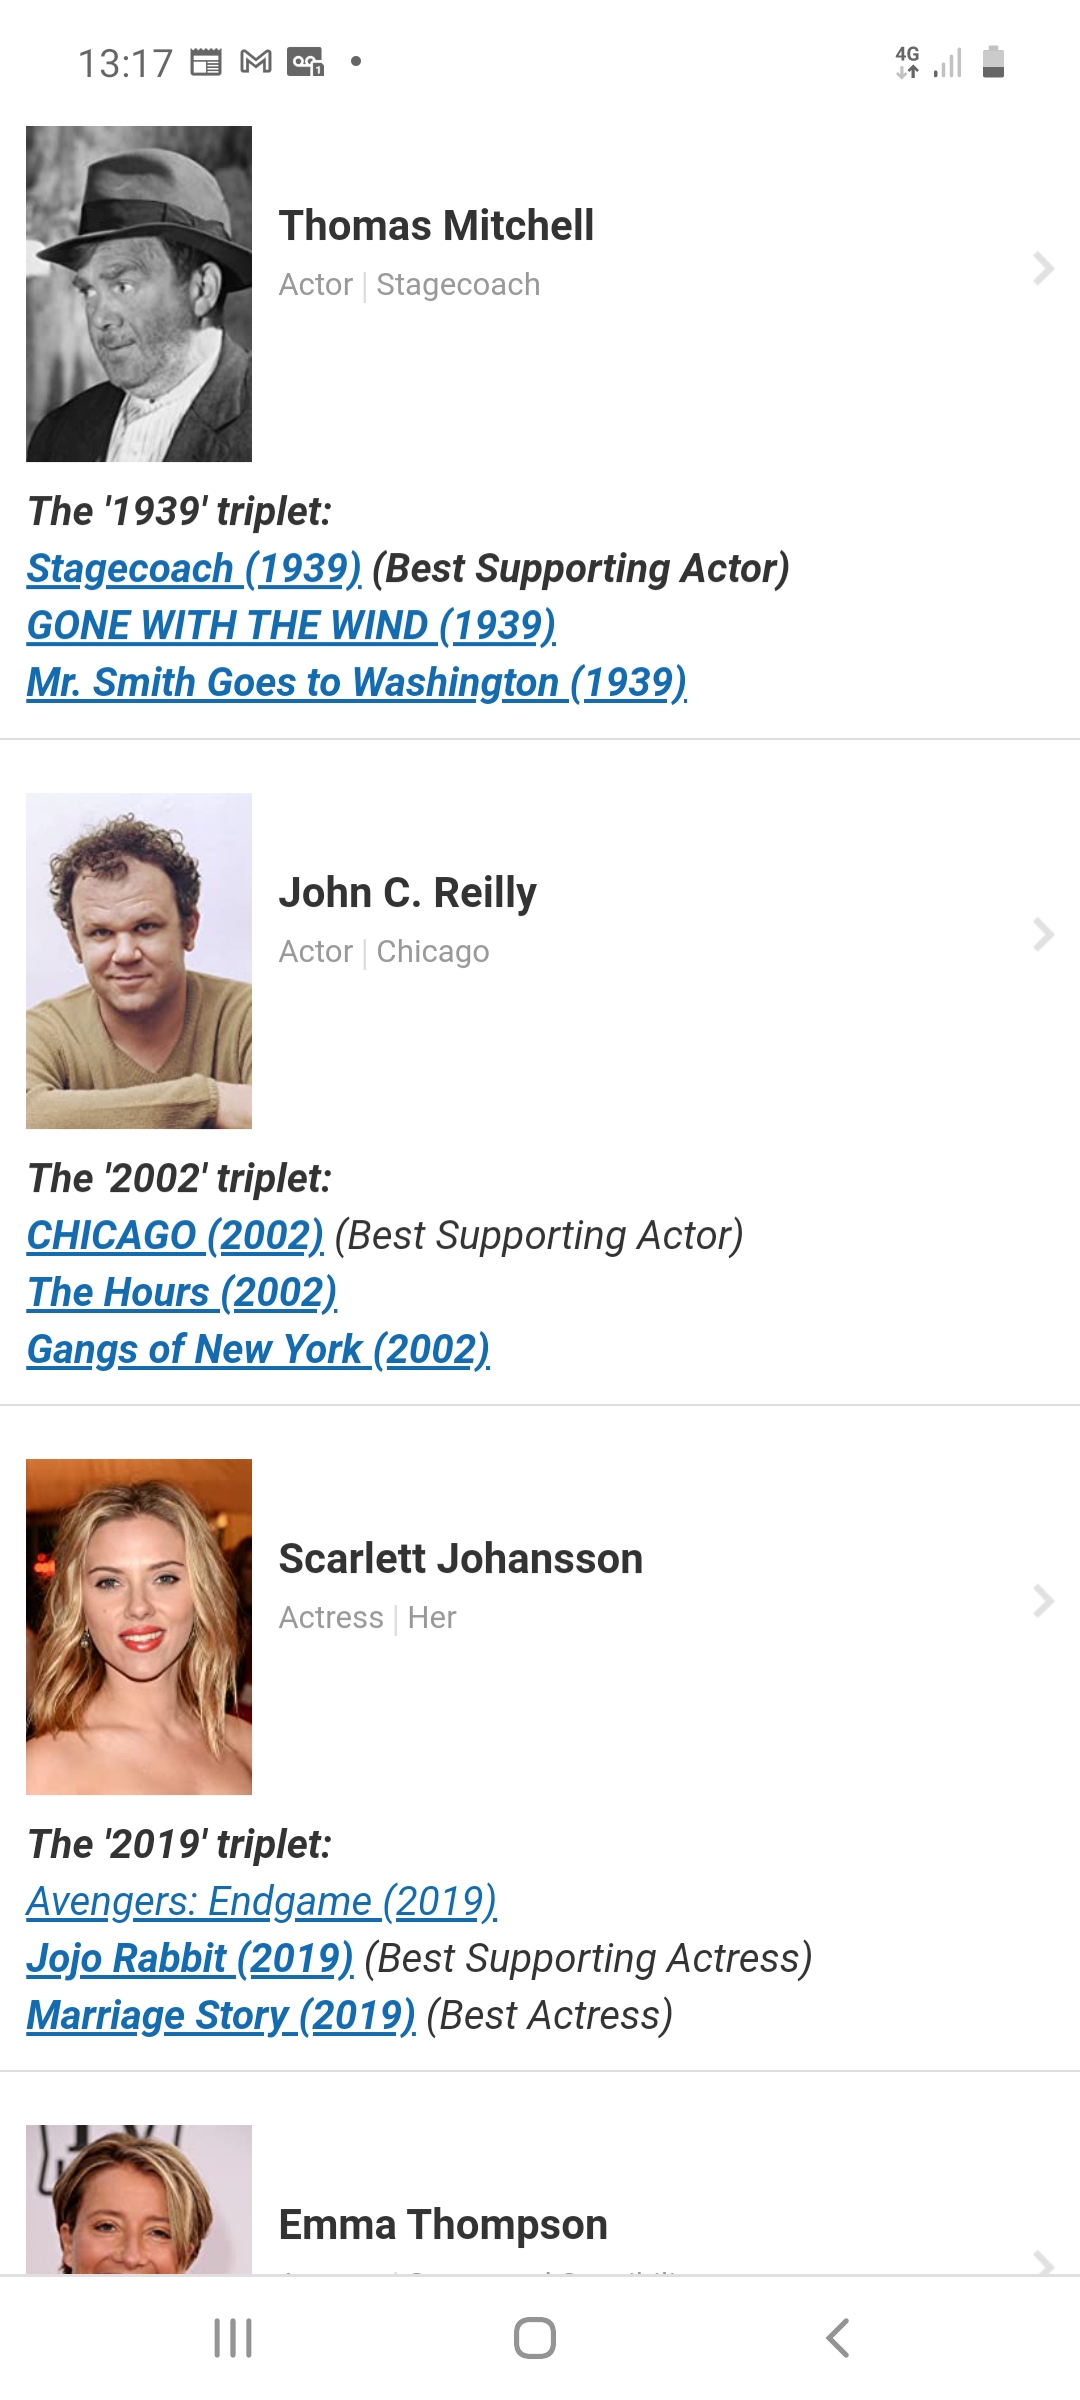Viewport: 1080px width, 2400px height.
Task: Follow Mr. Smith Goes to Washington link
Action: pos(356,682)
